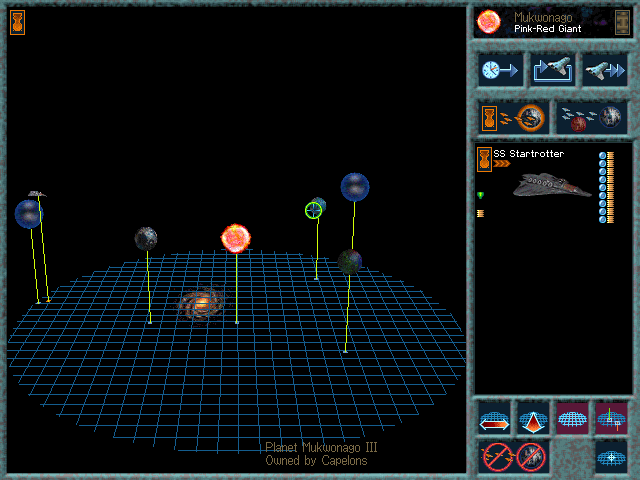Click the Owned by Capelons caption text
Viewport: 640px width, 480px height.
(316, 461)
